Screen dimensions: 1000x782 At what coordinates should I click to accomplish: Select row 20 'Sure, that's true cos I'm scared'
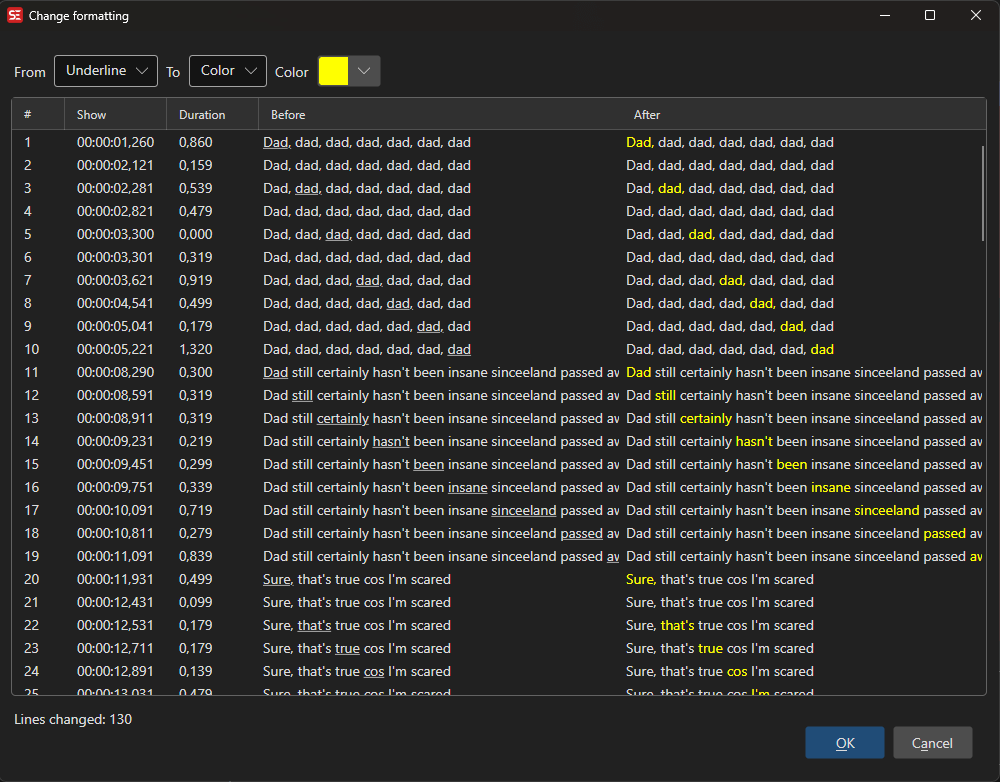point(300,579)
